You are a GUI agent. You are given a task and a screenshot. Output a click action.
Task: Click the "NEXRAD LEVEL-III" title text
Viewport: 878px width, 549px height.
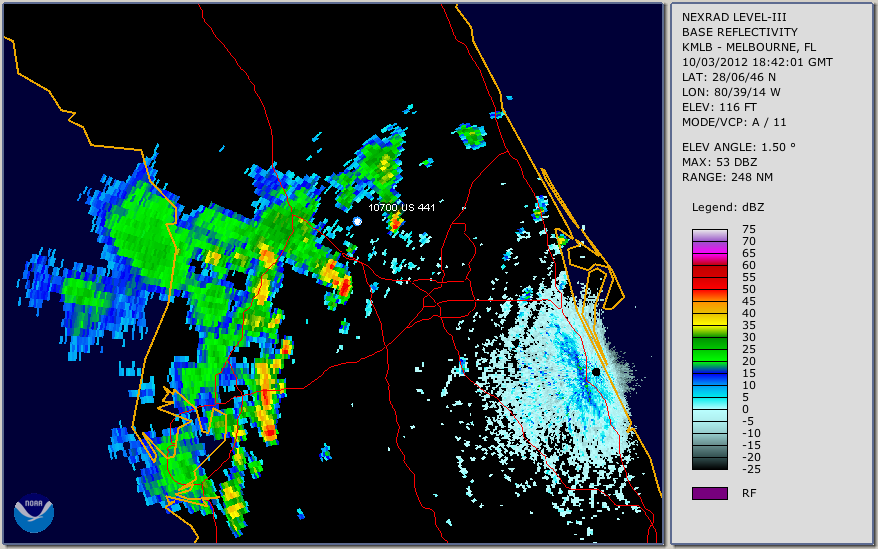pyautogui.click(x=734, y=17)
